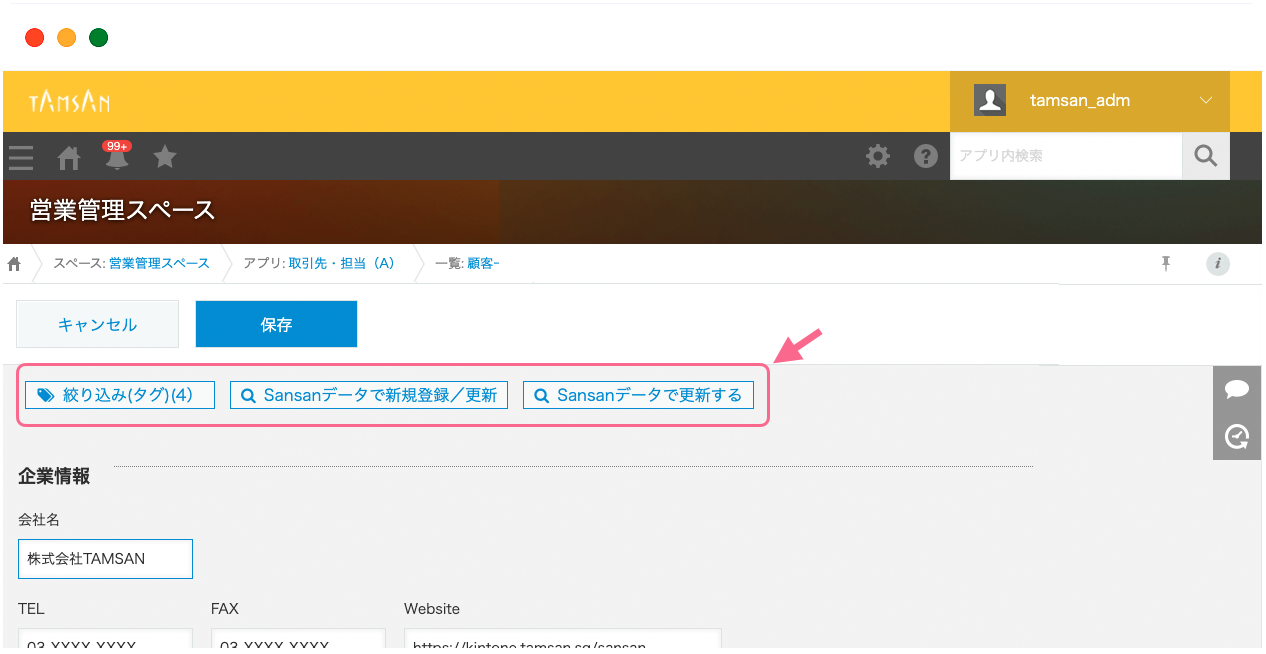The image size is (1266, 654).
Task: Open the hamburger main menu
Action: tap(21, 157)
